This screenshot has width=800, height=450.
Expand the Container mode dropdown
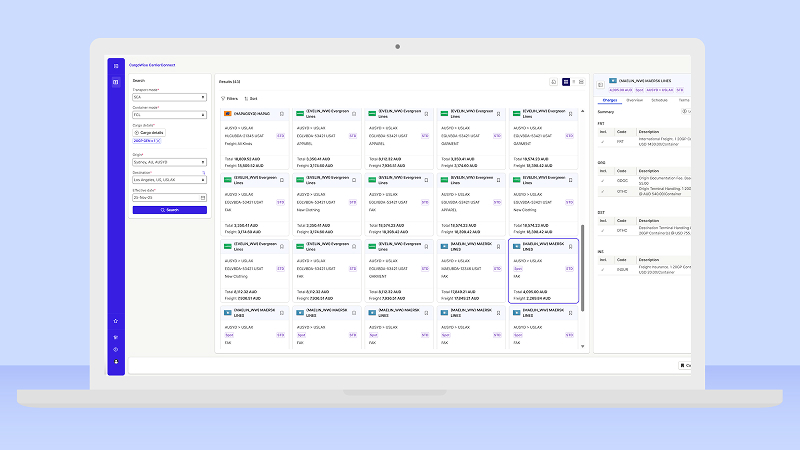coord(169,115)
